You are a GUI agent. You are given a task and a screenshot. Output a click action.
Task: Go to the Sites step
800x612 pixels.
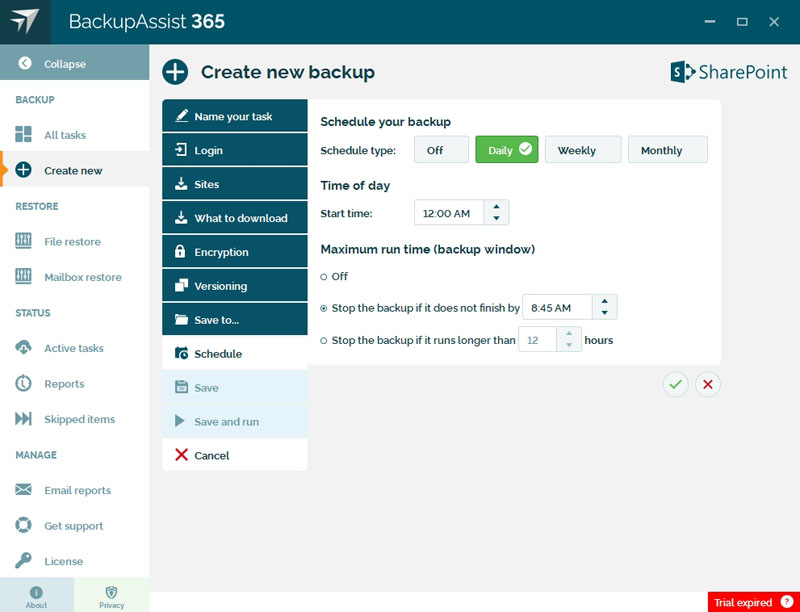[x=235, y=184]
